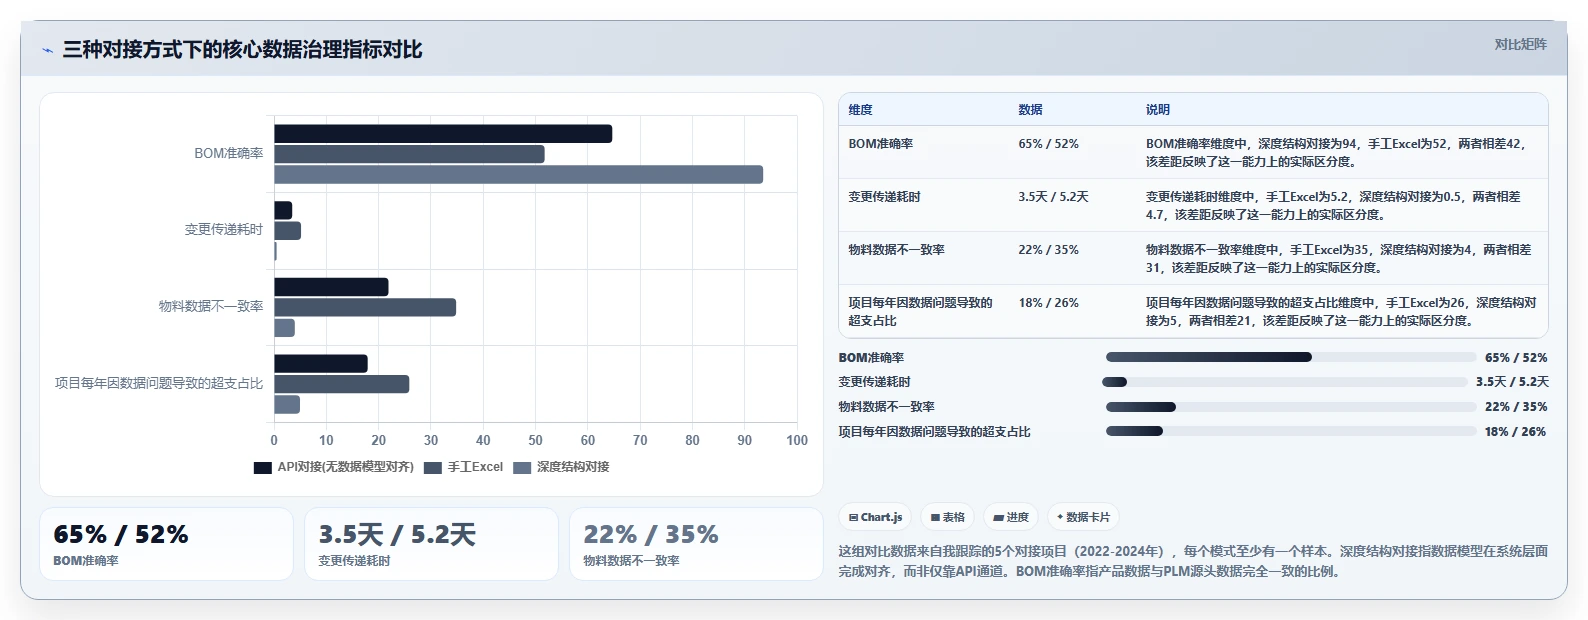Click the API对接 bar for 超支占比
This screenshot has width=1588, height=620.
coord(321,364)
